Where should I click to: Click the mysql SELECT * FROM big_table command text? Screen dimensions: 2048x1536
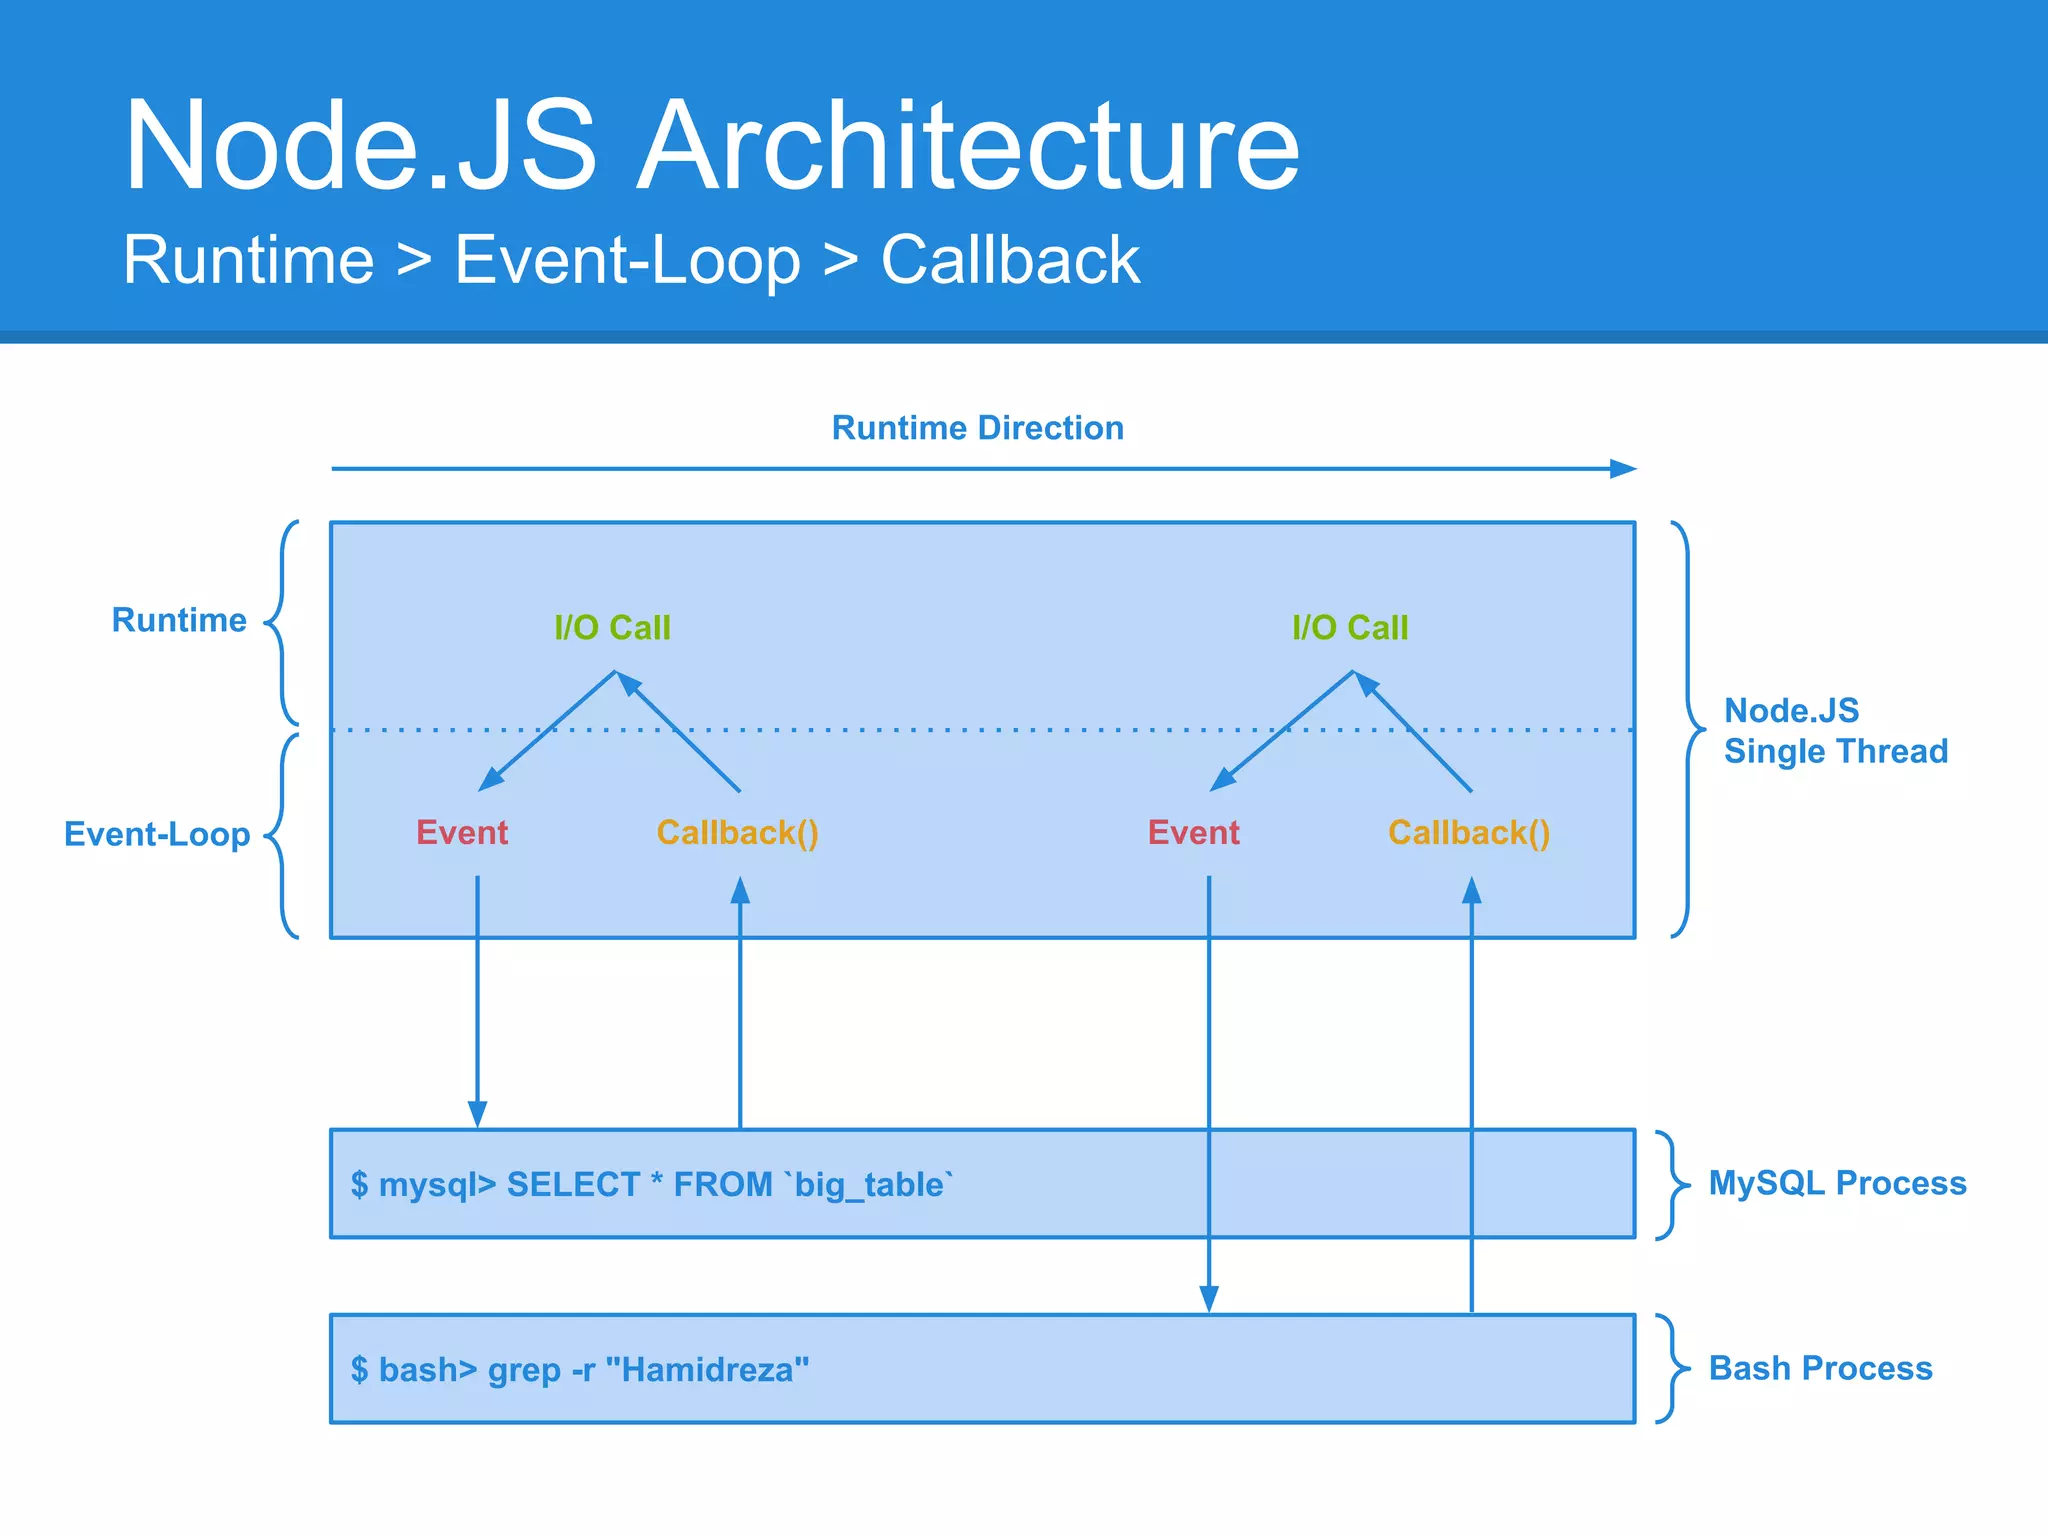[652, 1185]
